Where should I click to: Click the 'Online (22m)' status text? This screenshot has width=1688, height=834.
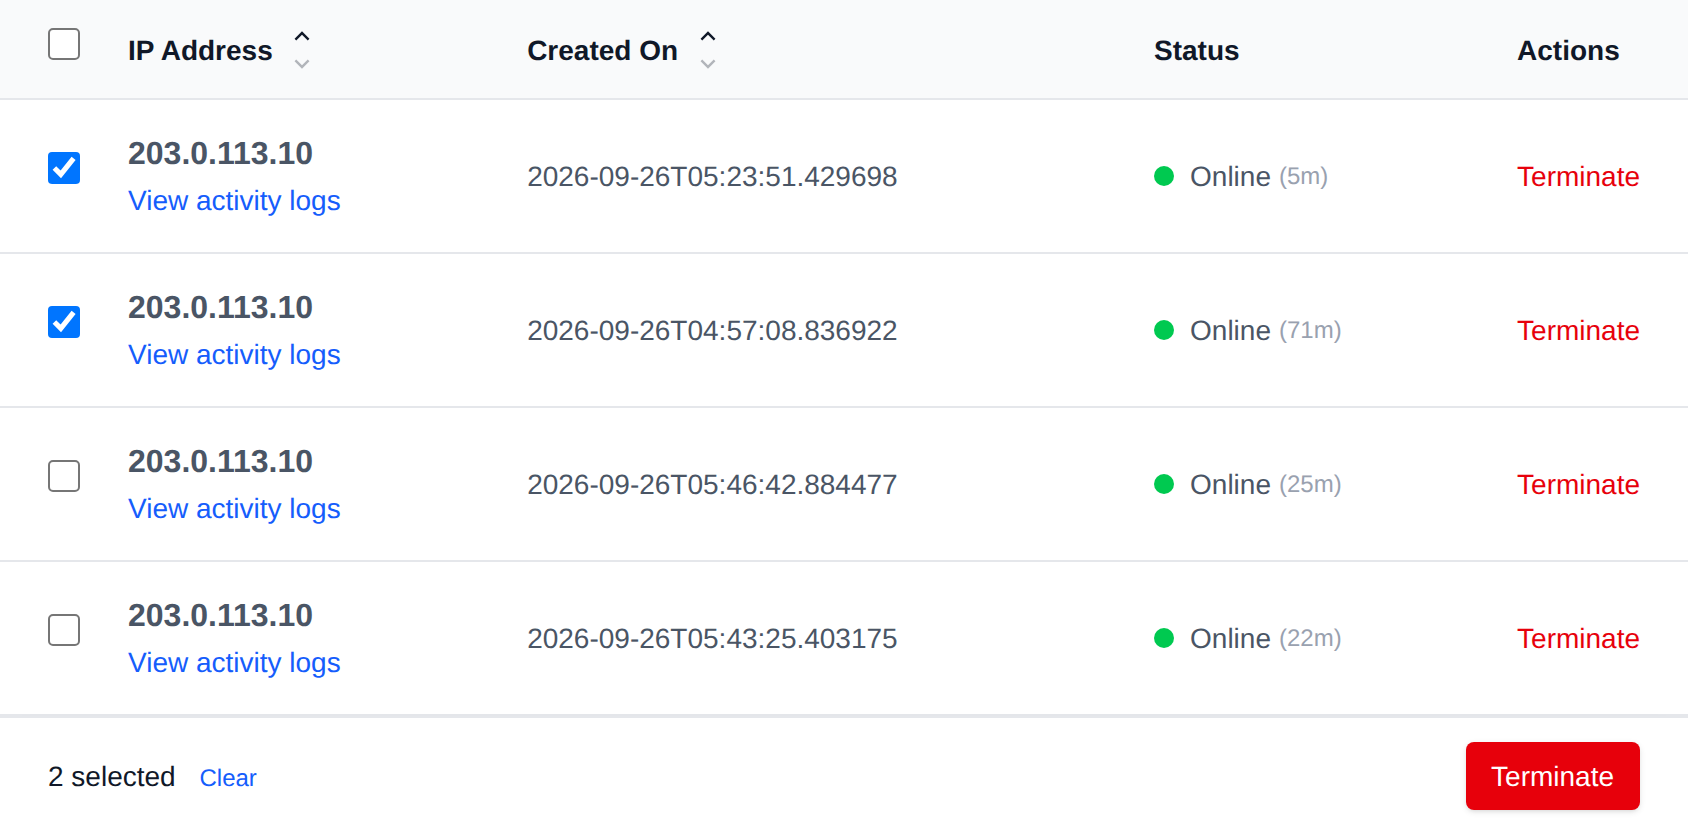click(1265, 639)
